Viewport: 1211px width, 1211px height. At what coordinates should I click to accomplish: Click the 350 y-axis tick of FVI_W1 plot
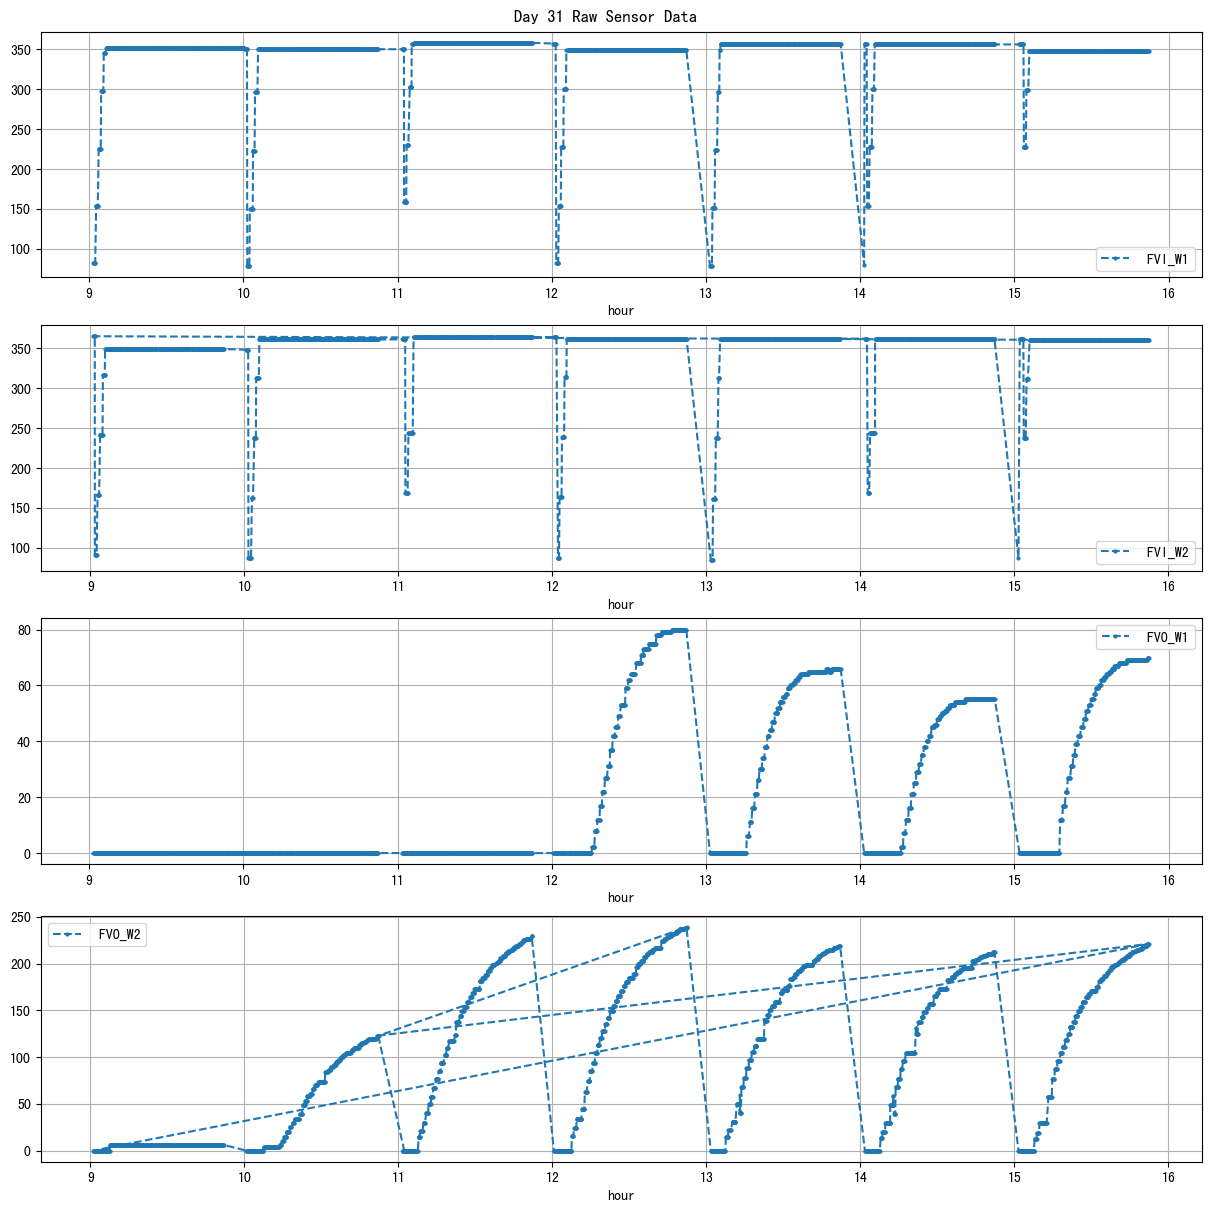click(22, 50)
